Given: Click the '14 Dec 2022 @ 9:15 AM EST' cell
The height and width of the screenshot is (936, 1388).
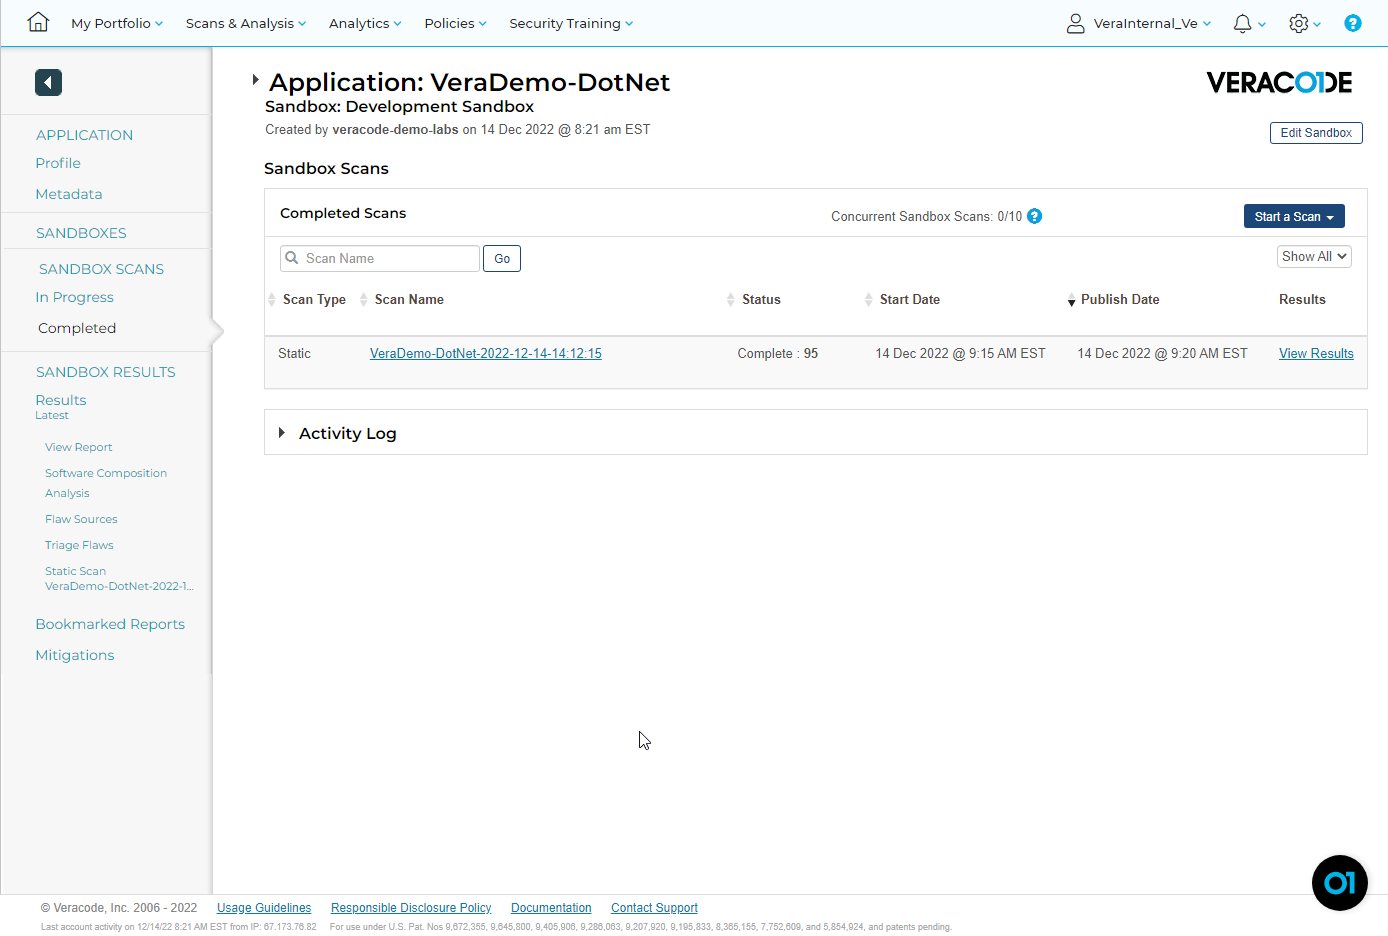Looking at the screenshot, I should [960, 353].
